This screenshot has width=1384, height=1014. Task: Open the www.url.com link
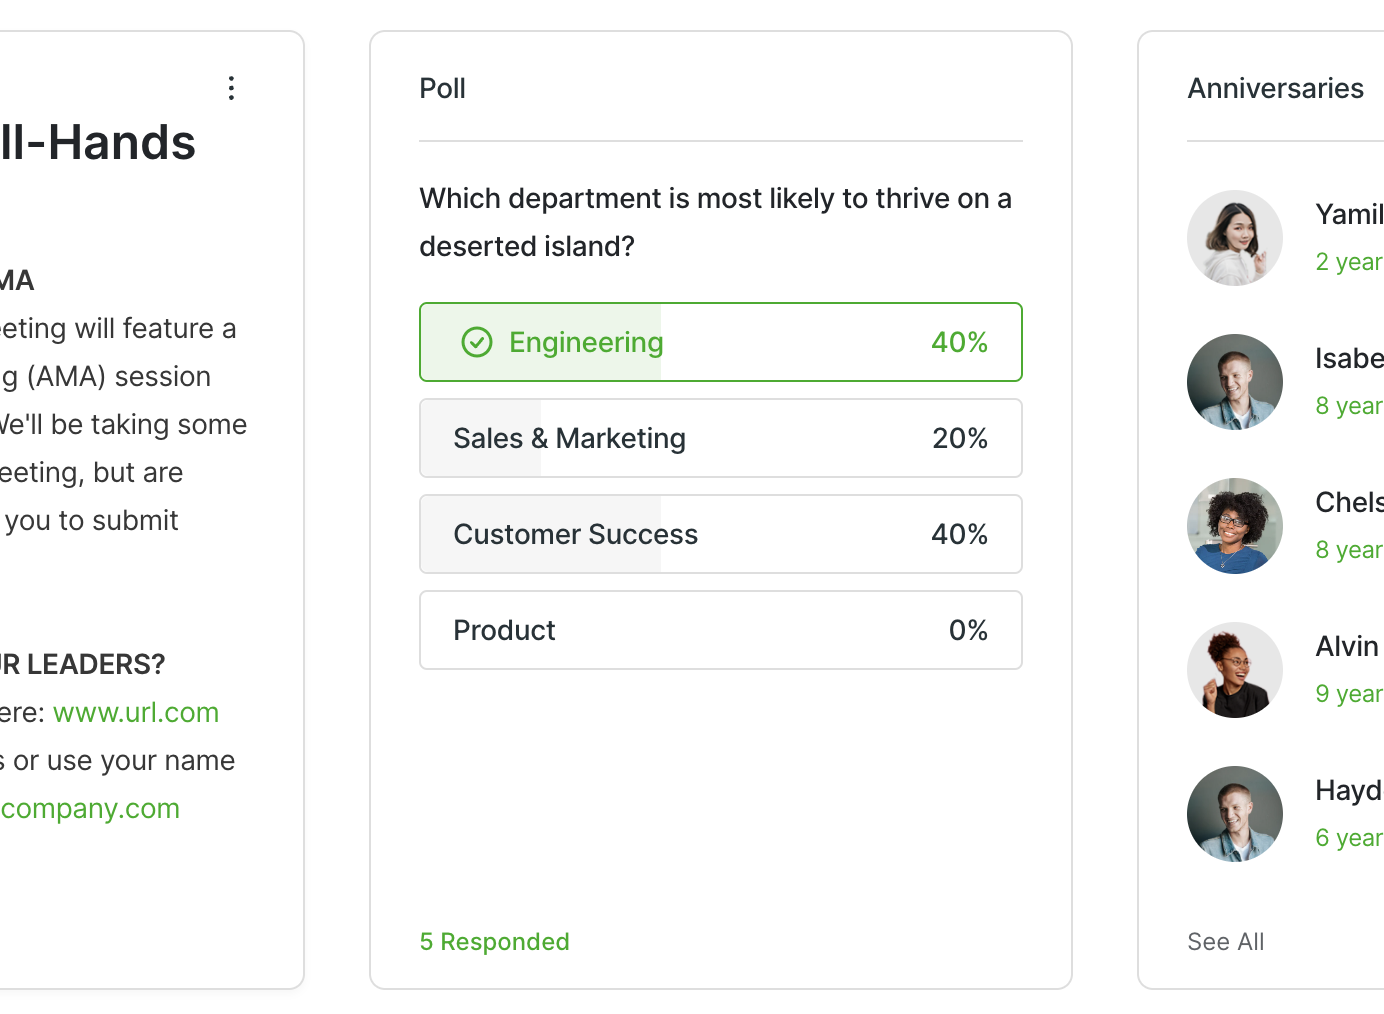[x=136, y=712]
